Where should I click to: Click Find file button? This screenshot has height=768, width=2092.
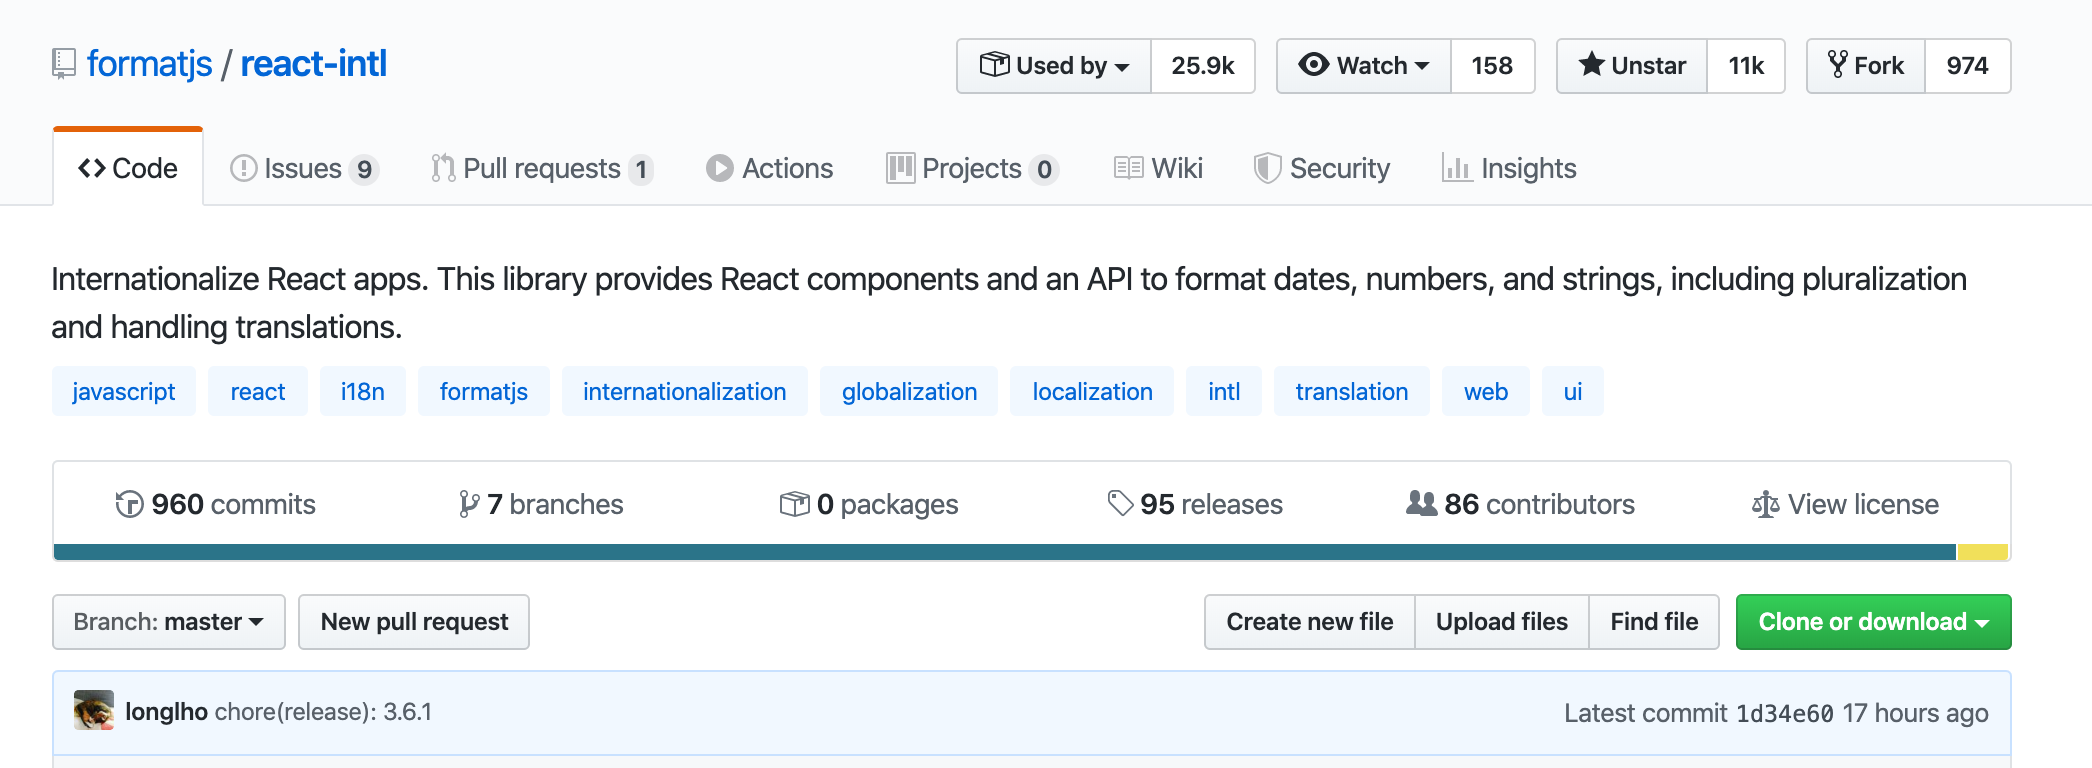[x=1654, y=622]
